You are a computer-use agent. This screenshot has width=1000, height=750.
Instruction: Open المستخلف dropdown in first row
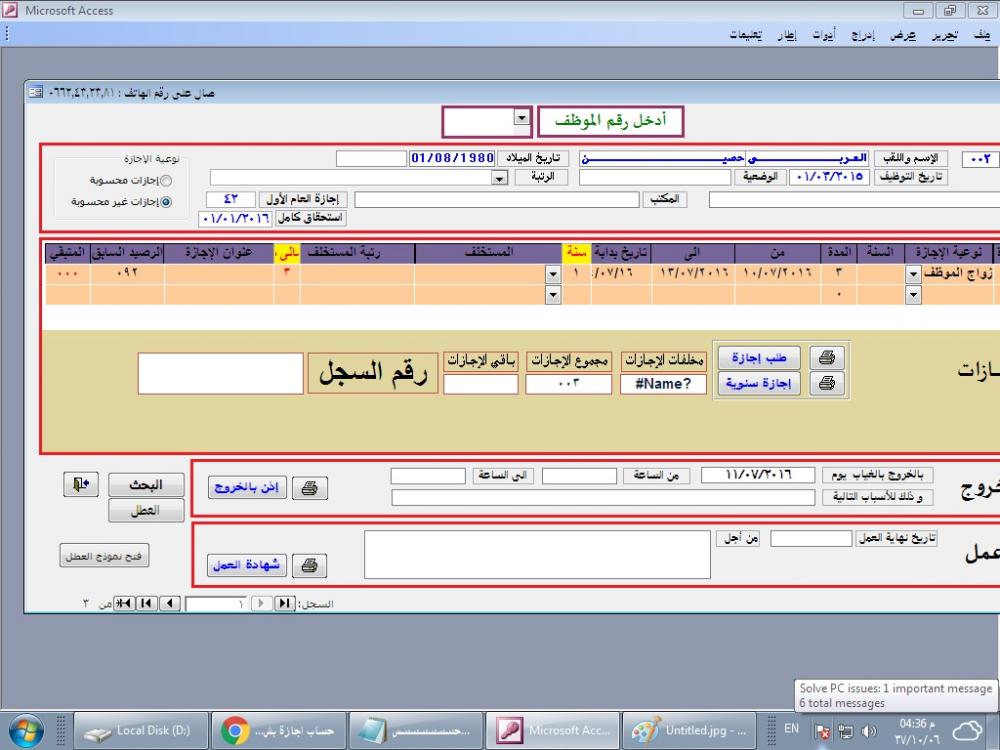553,274
